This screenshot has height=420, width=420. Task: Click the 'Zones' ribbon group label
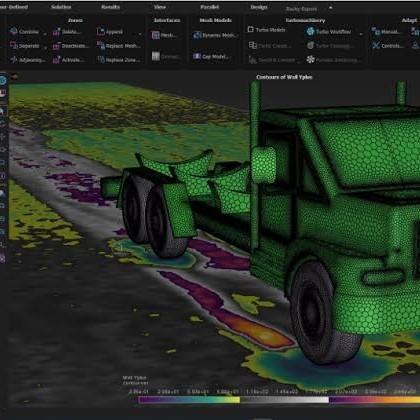75,20
